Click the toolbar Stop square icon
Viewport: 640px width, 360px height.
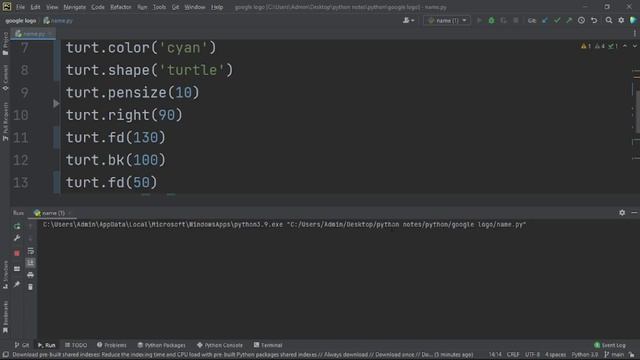[516, 20]
